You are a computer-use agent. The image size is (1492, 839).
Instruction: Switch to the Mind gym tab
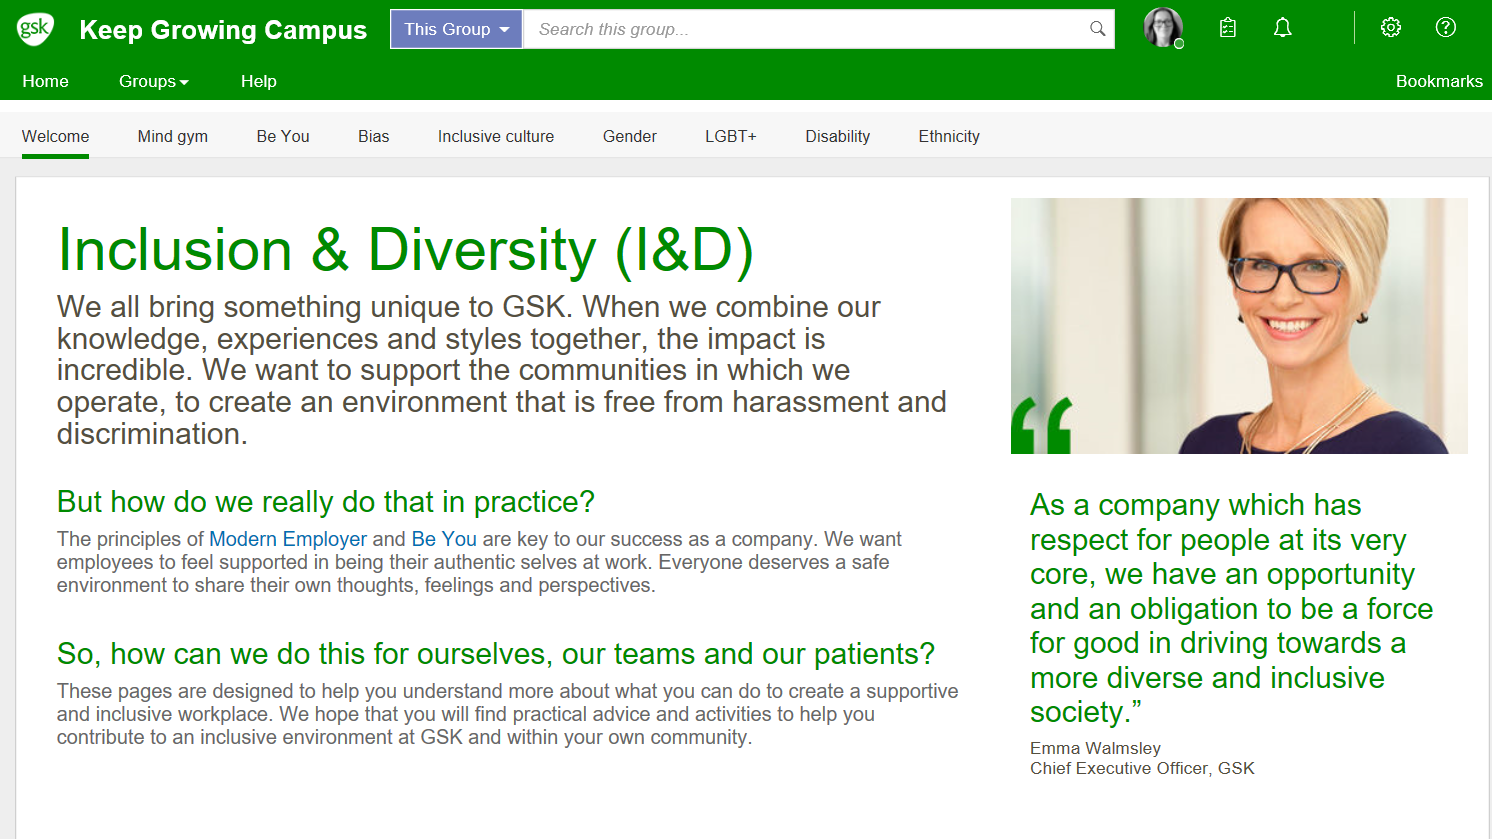click(x=173, y=136)
